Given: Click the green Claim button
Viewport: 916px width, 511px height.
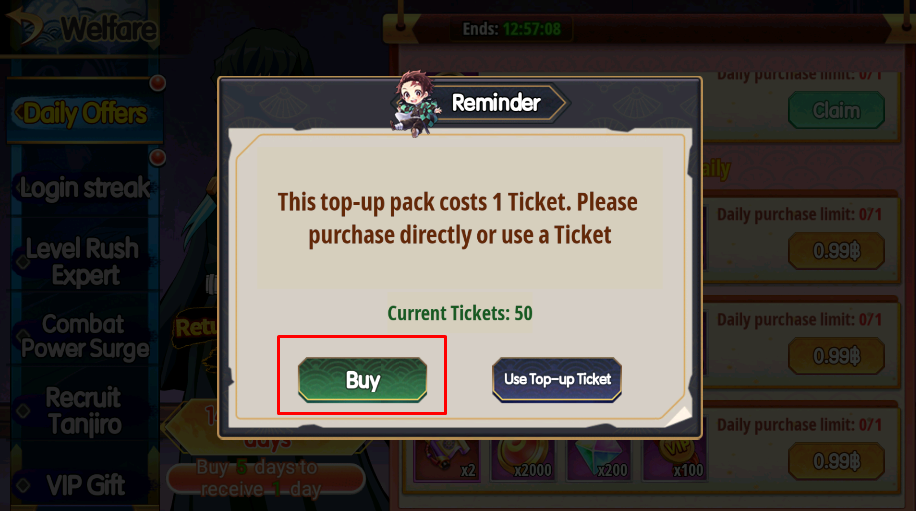Looking at the screenshot, I should pos(836,110).
